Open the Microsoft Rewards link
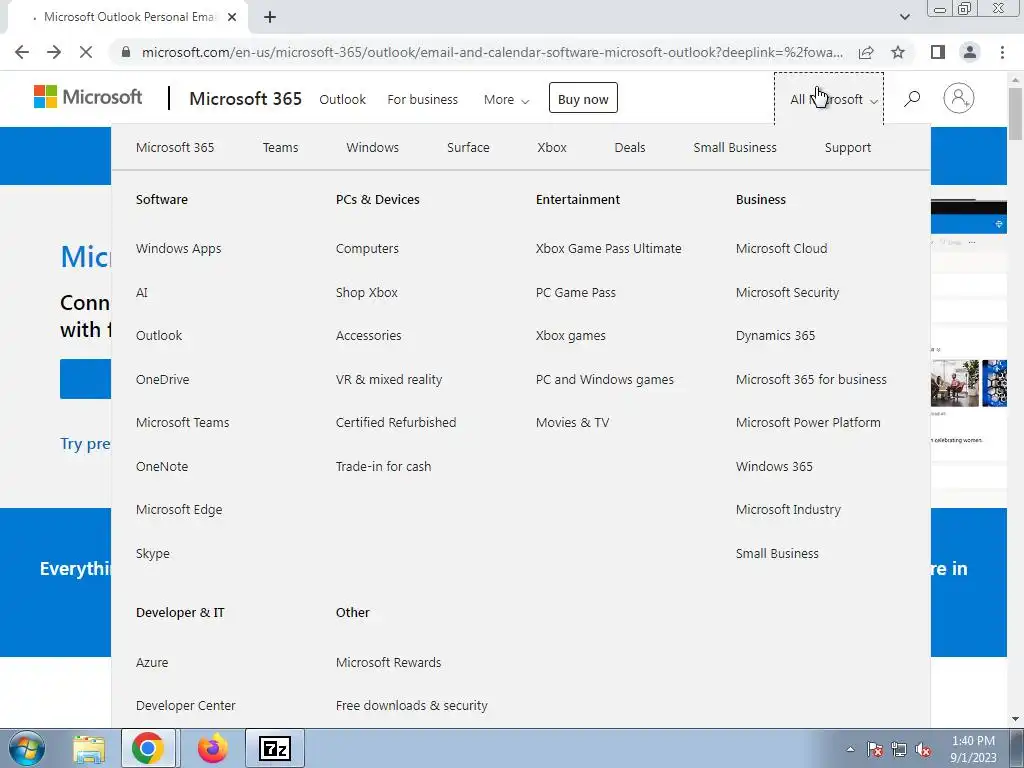 (389, 662)
